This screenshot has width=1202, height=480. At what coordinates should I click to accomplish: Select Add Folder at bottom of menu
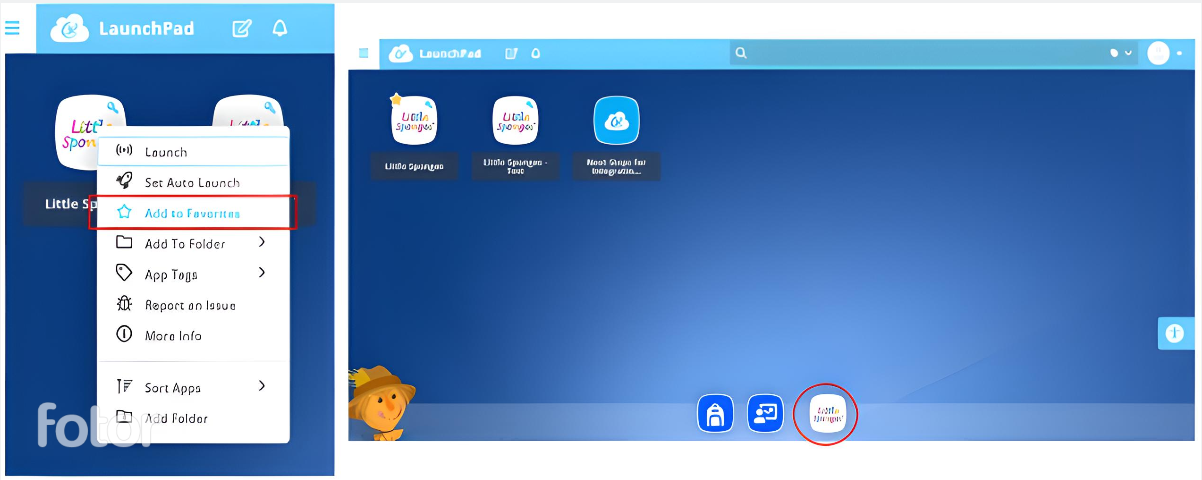176,418
